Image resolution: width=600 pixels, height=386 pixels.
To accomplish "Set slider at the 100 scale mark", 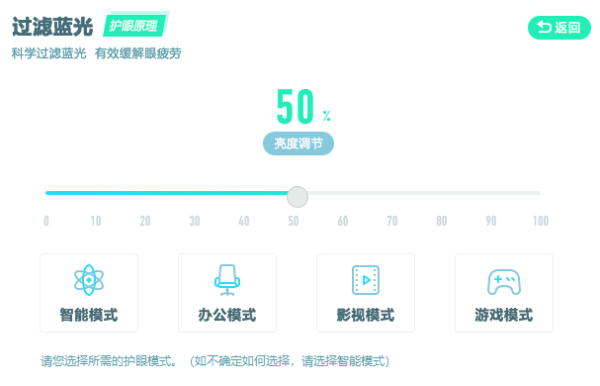I will (541, 221).
